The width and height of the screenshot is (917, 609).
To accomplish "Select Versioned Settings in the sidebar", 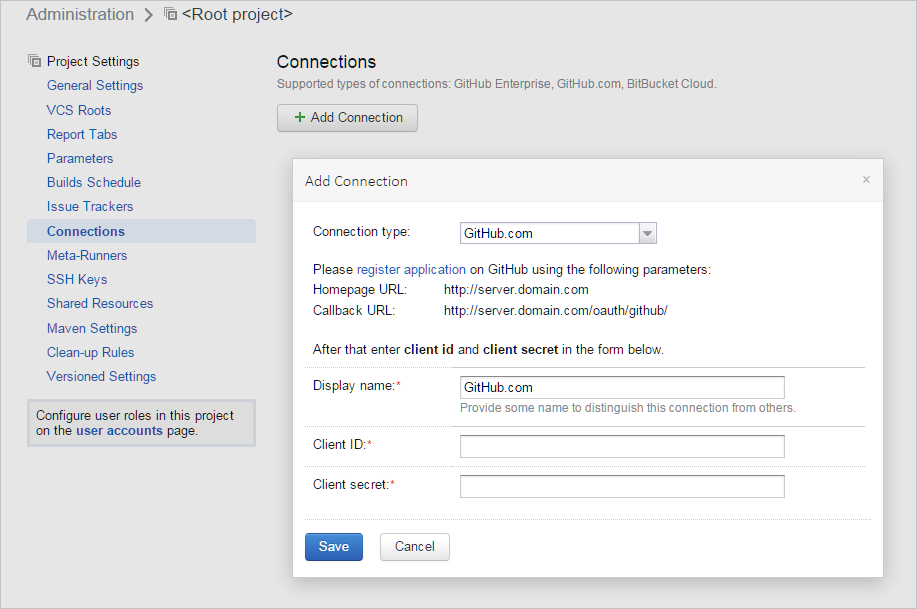I will coord(101,376).
